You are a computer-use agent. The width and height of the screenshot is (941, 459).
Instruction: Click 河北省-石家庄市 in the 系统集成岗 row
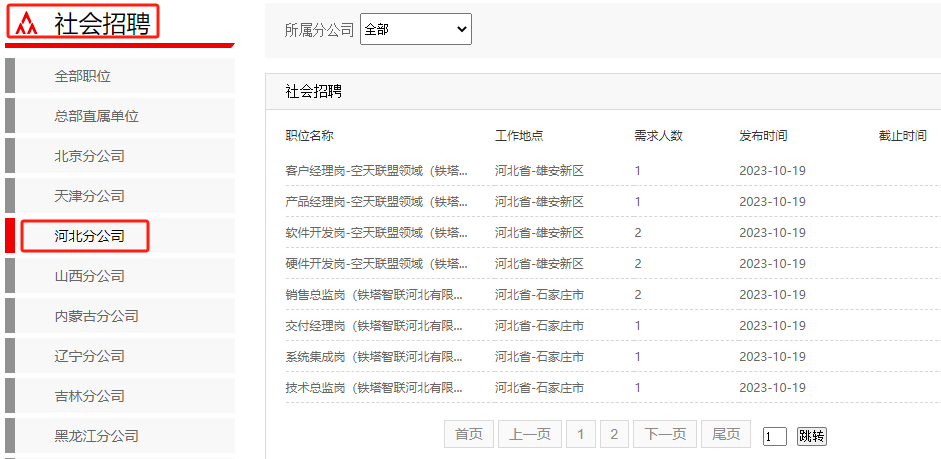540,357
